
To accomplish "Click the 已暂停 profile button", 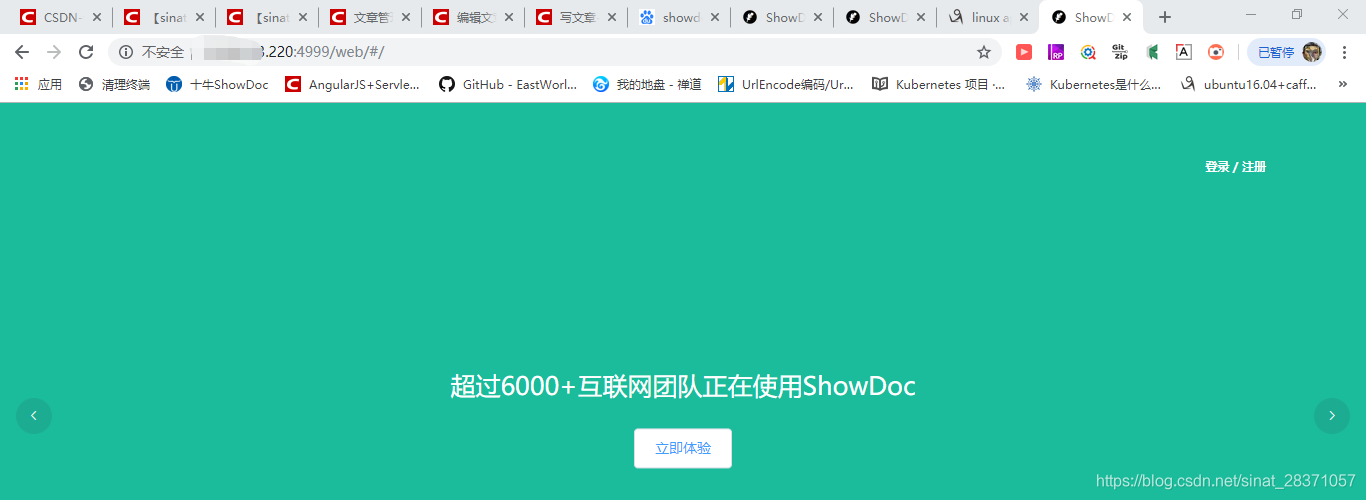I will click(1287, 52).
